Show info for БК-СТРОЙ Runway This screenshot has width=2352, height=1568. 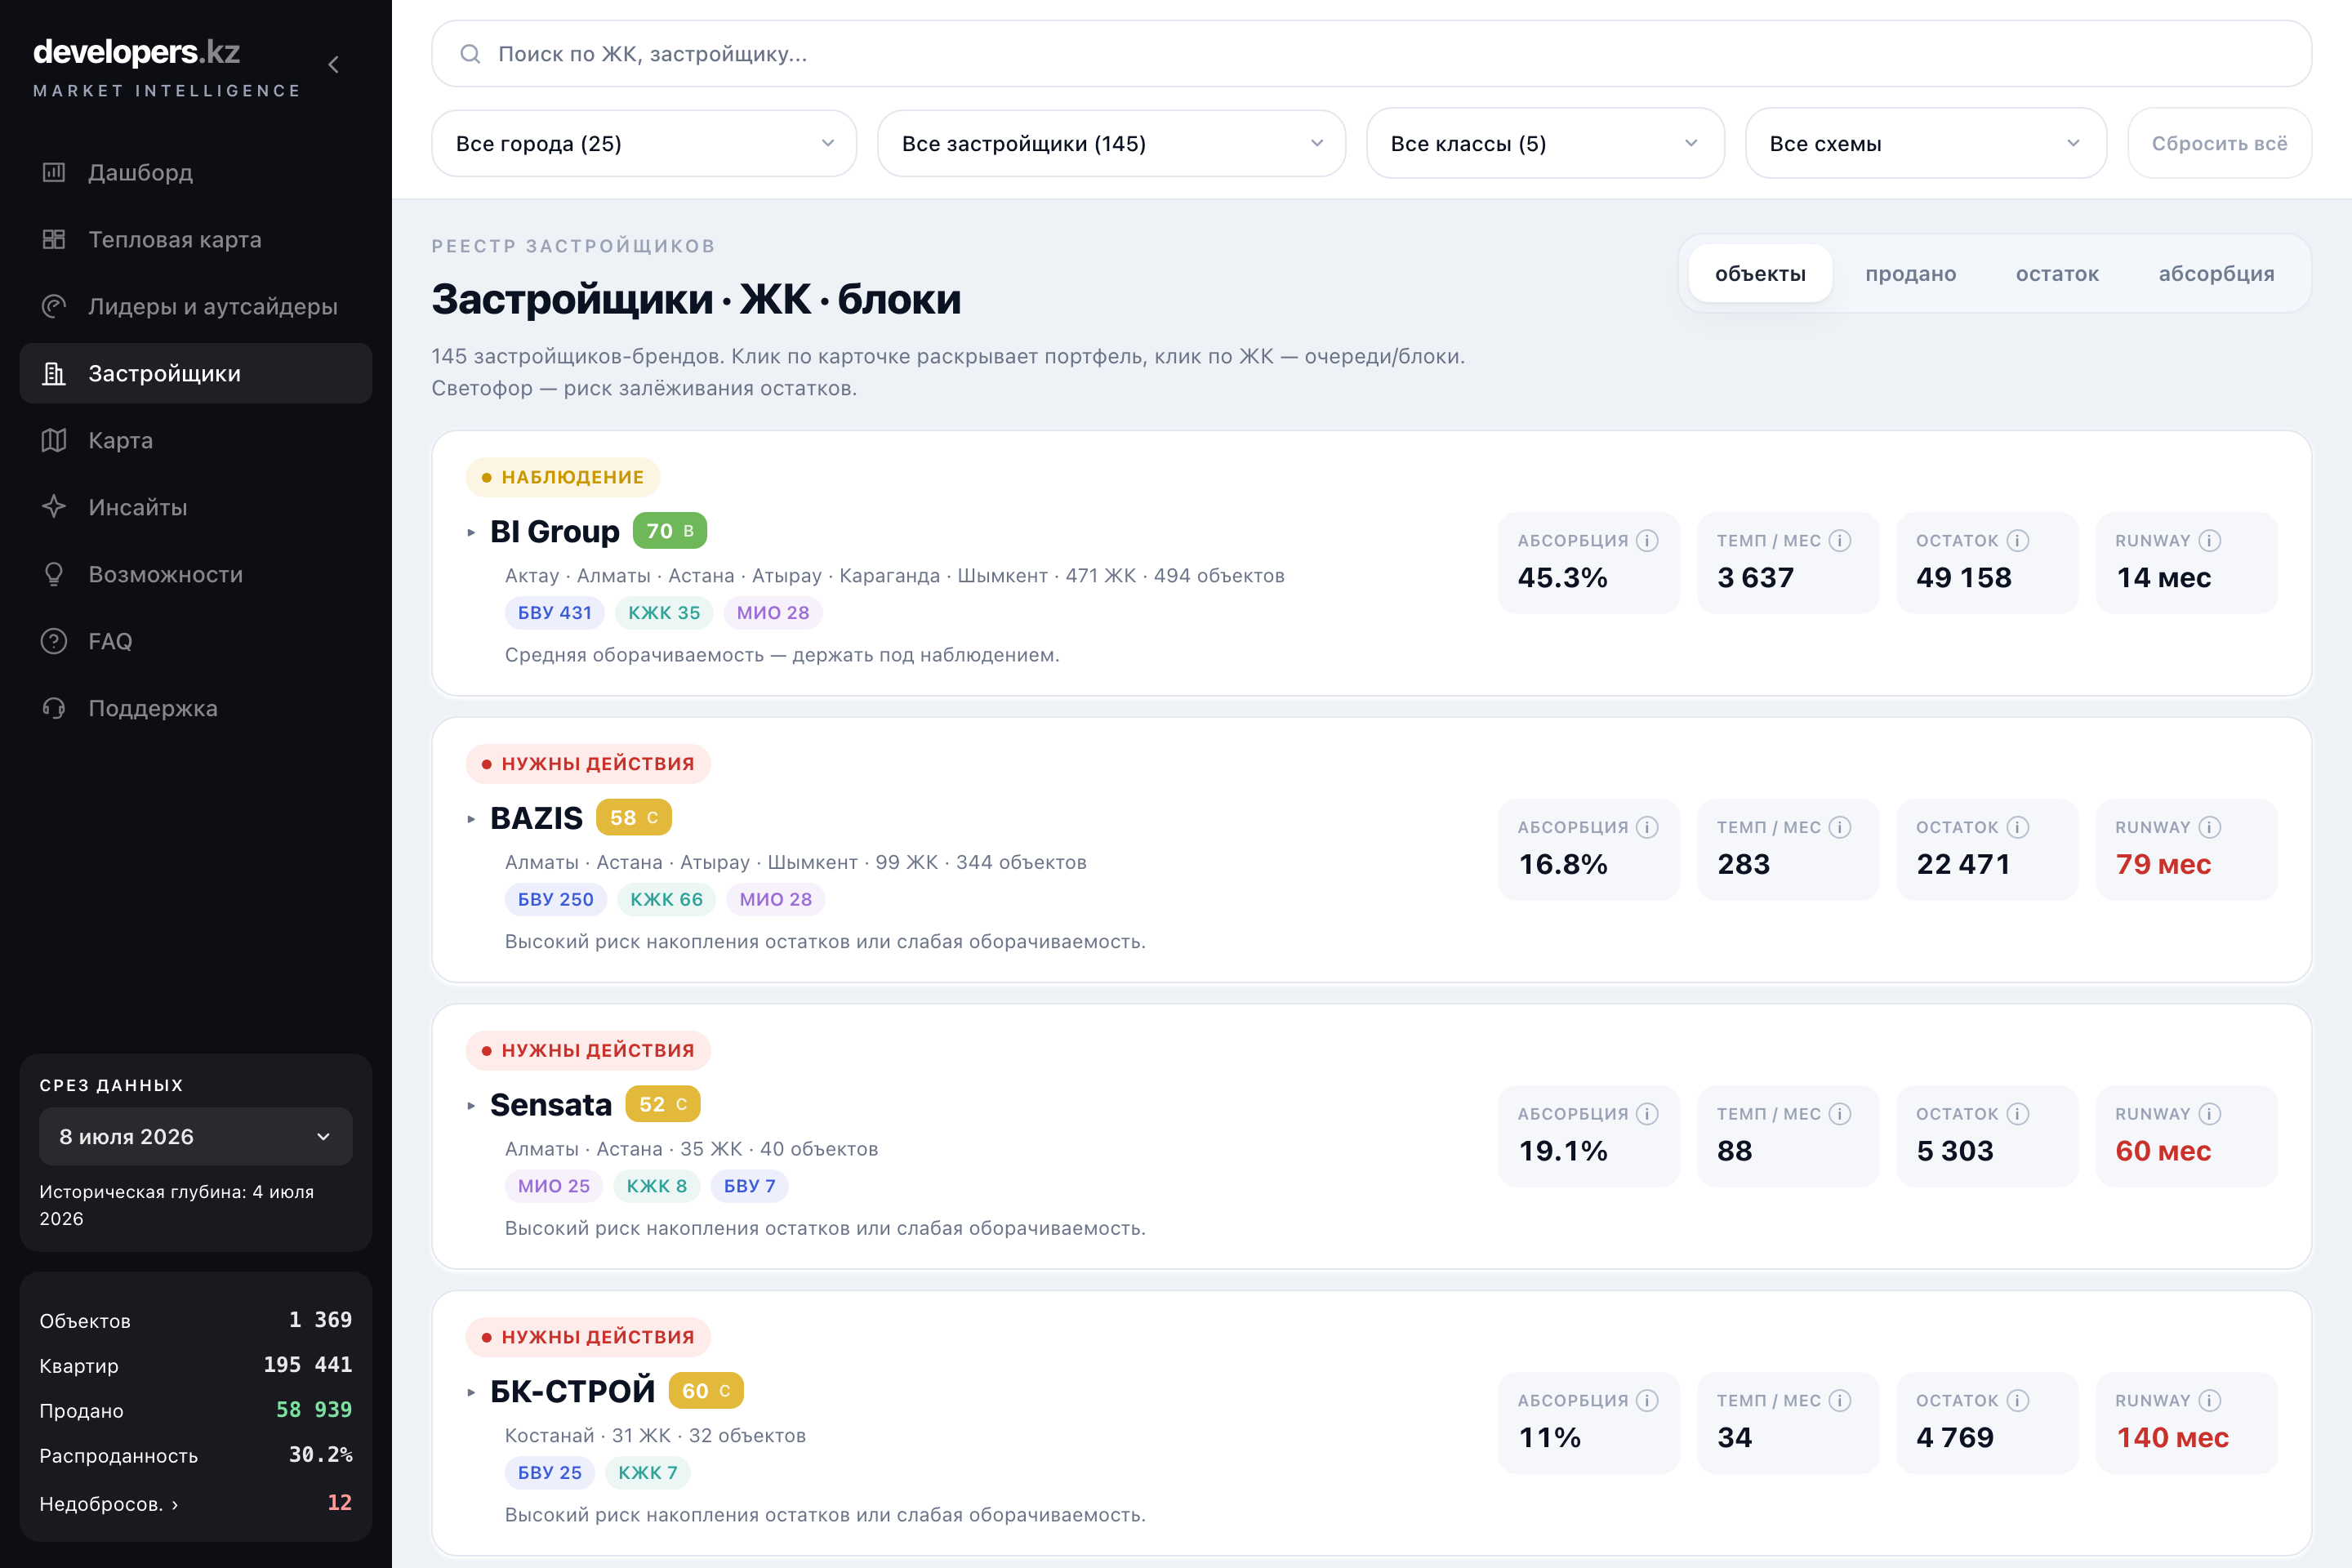(x=2210, y=1401)
